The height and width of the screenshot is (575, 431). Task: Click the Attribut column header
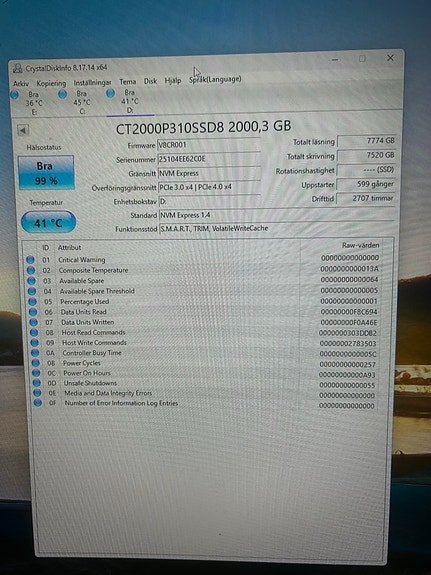tap(69, 248)
